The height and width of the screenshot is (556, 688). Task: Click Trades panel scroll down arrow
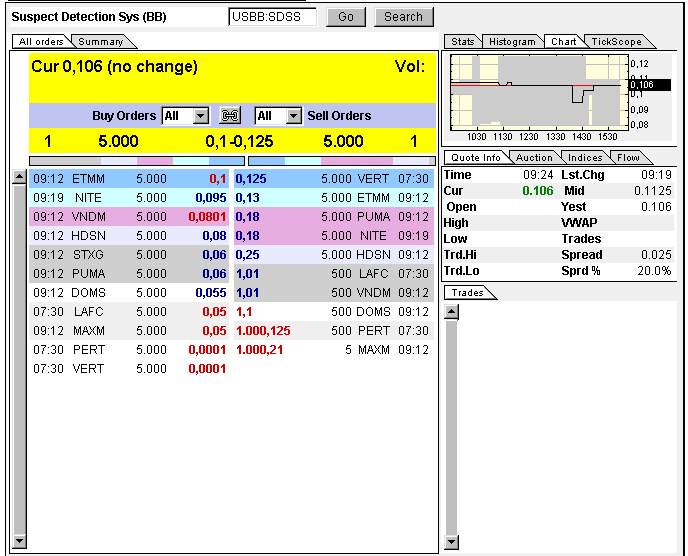(x=452, y=542)
